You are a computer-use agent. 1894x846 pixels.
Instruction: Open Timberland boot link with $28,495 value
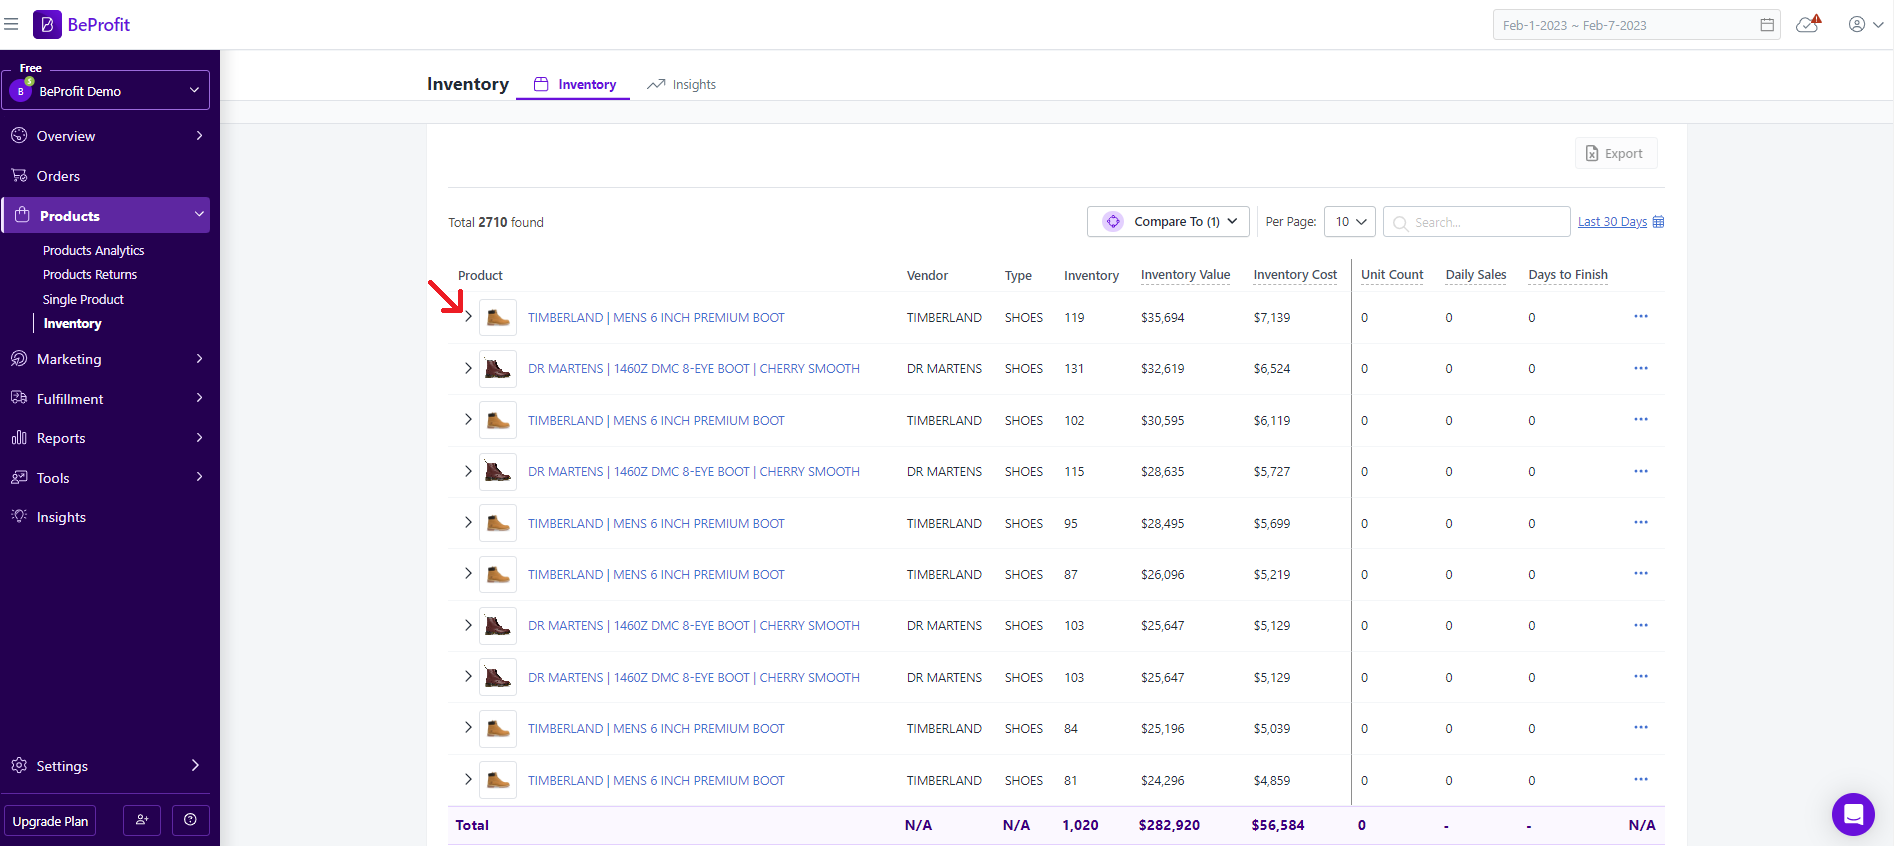click(x=656, y=523)
